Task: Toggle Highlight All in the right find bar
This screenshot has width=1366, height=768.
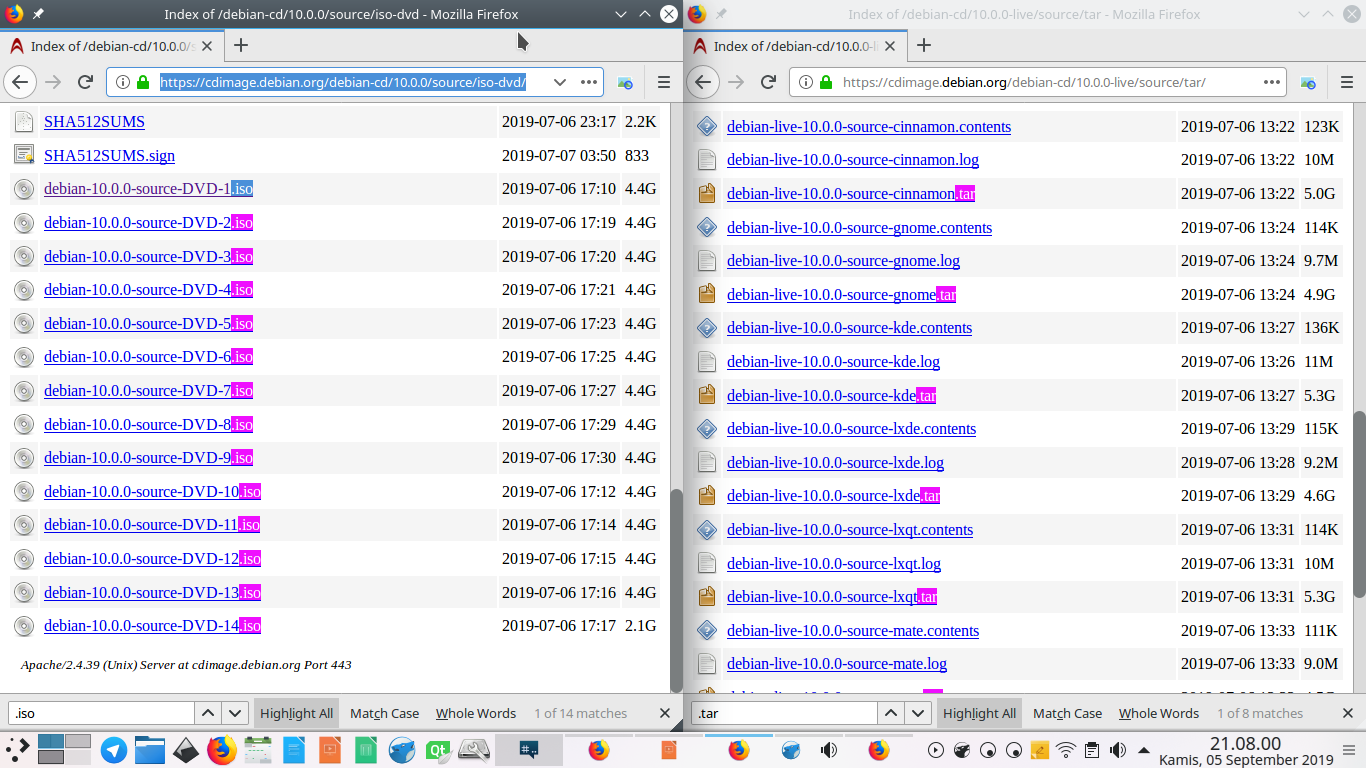Action: click(x=979, y=713)
